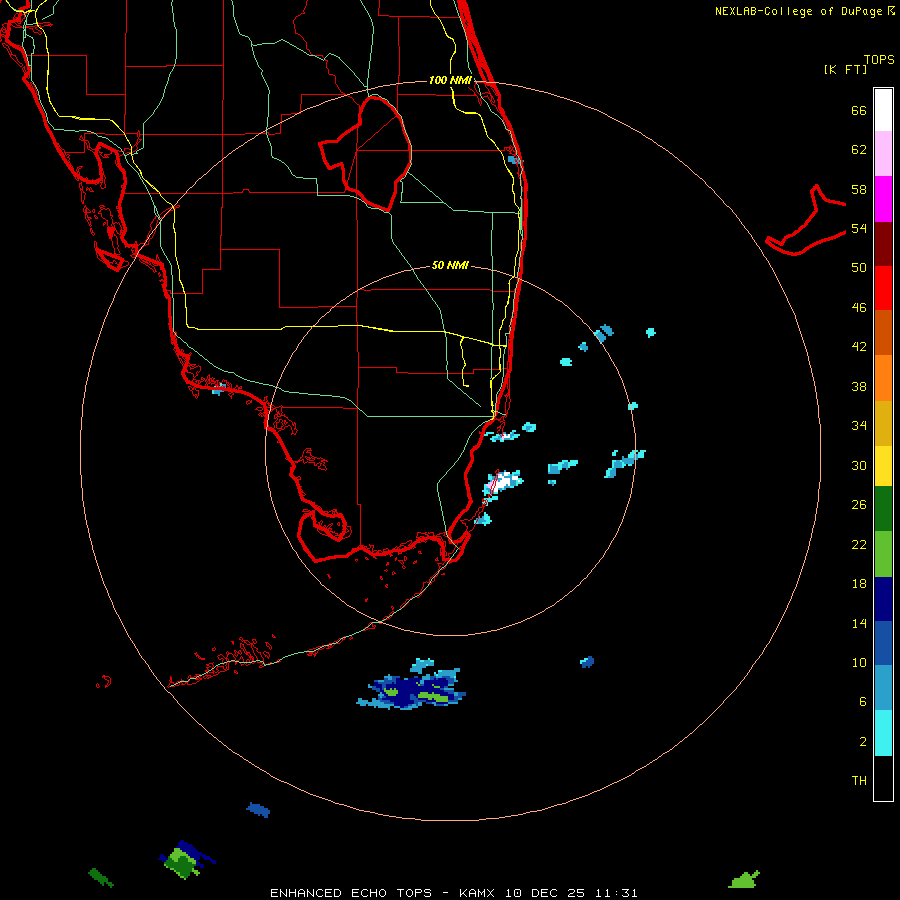Image resolution: width=900 pixels, height=900 pixels.
Task: Click the Enhanced Echo Tops KAMX caption
Action: pos(453,893)
